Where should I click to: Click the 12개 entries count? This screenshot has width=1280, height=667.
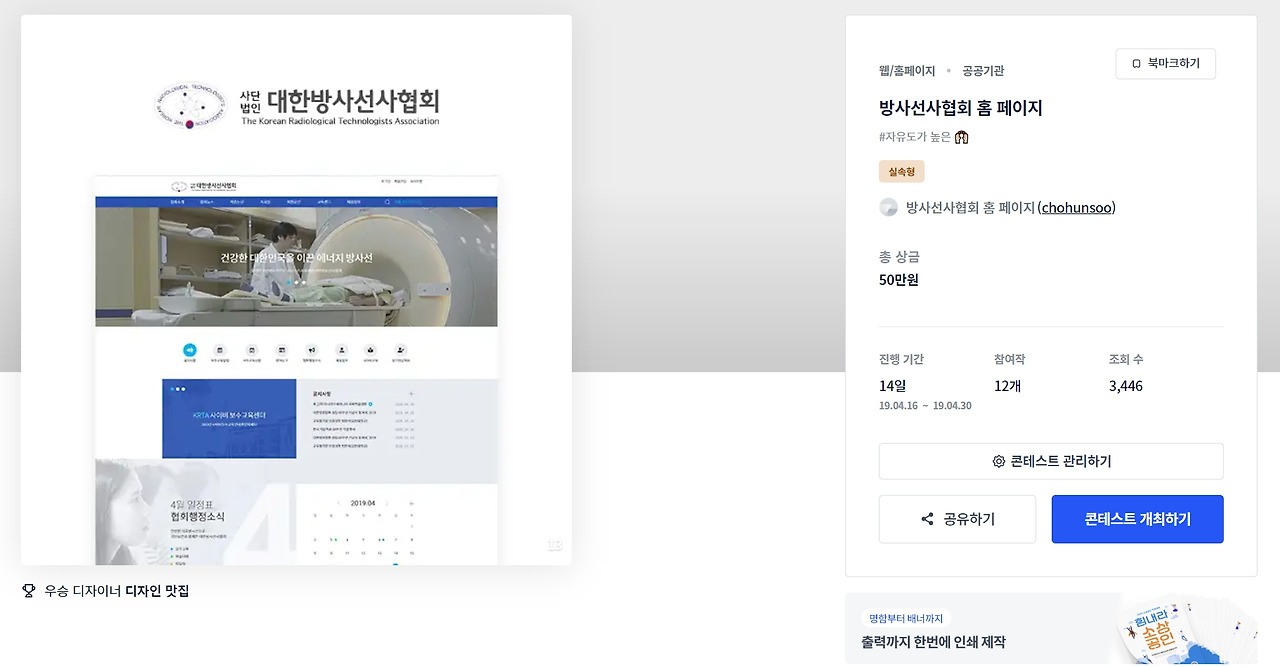pos(1008,386)
